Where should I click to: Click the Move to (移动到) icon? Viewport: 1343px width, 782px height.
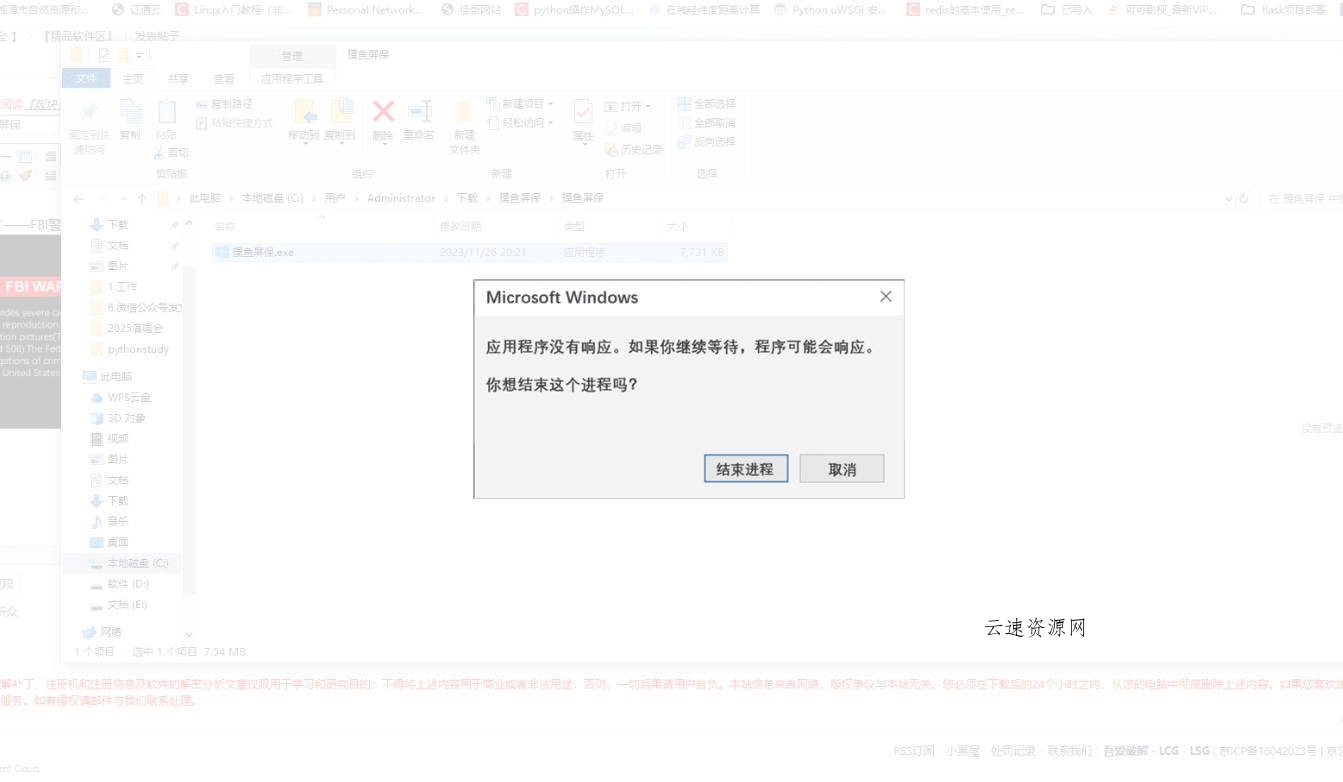click(x=304, y=112)
